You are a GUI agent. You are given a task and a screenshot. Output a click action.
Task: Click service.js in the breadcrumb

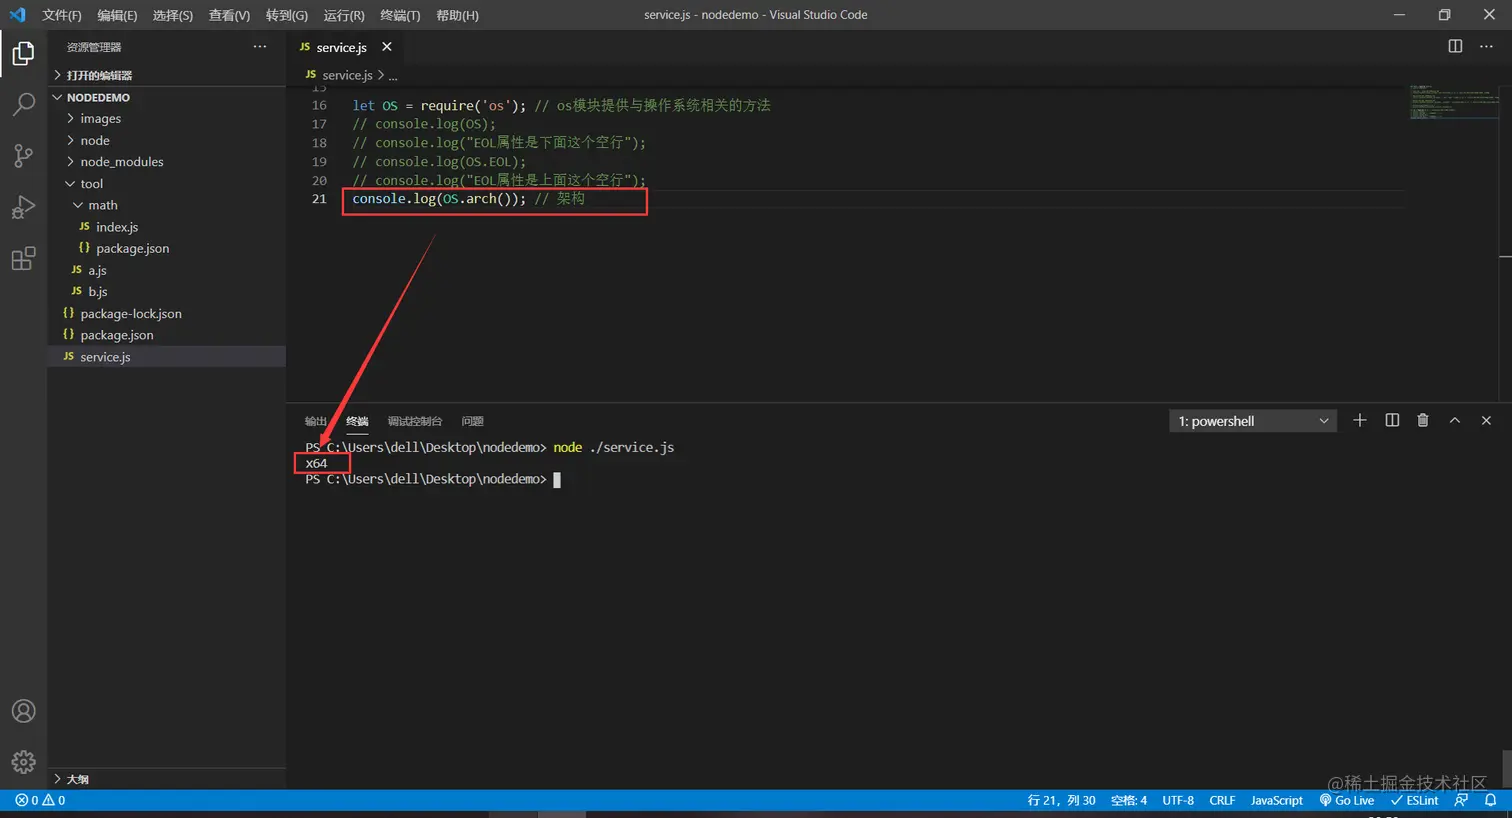pyautogui.click(x=347, y=75)
